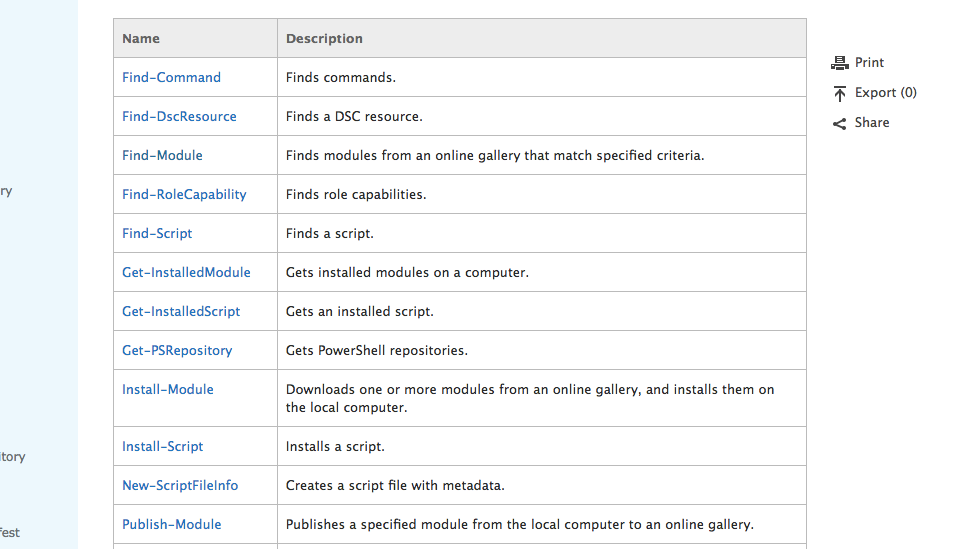Open the Print text link
This screenshot has height=549, width=959.
pyautogui.click(x=869, y=63)
